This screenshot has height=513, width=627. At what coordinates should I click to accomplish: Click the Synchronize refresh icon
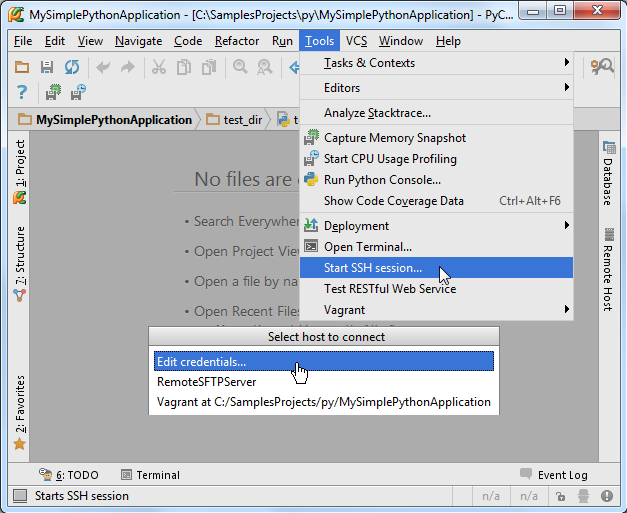pos(72,67)
